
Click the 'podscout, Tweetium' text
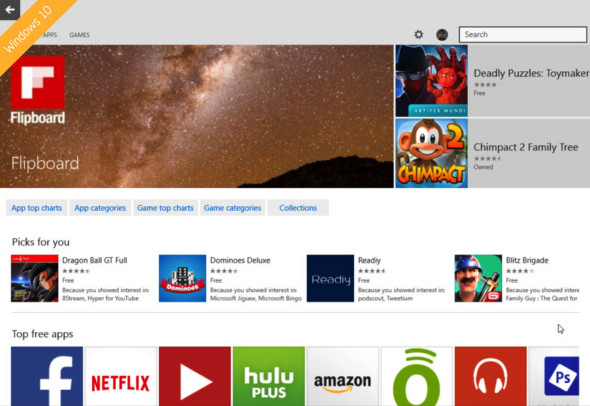(385, 298)
